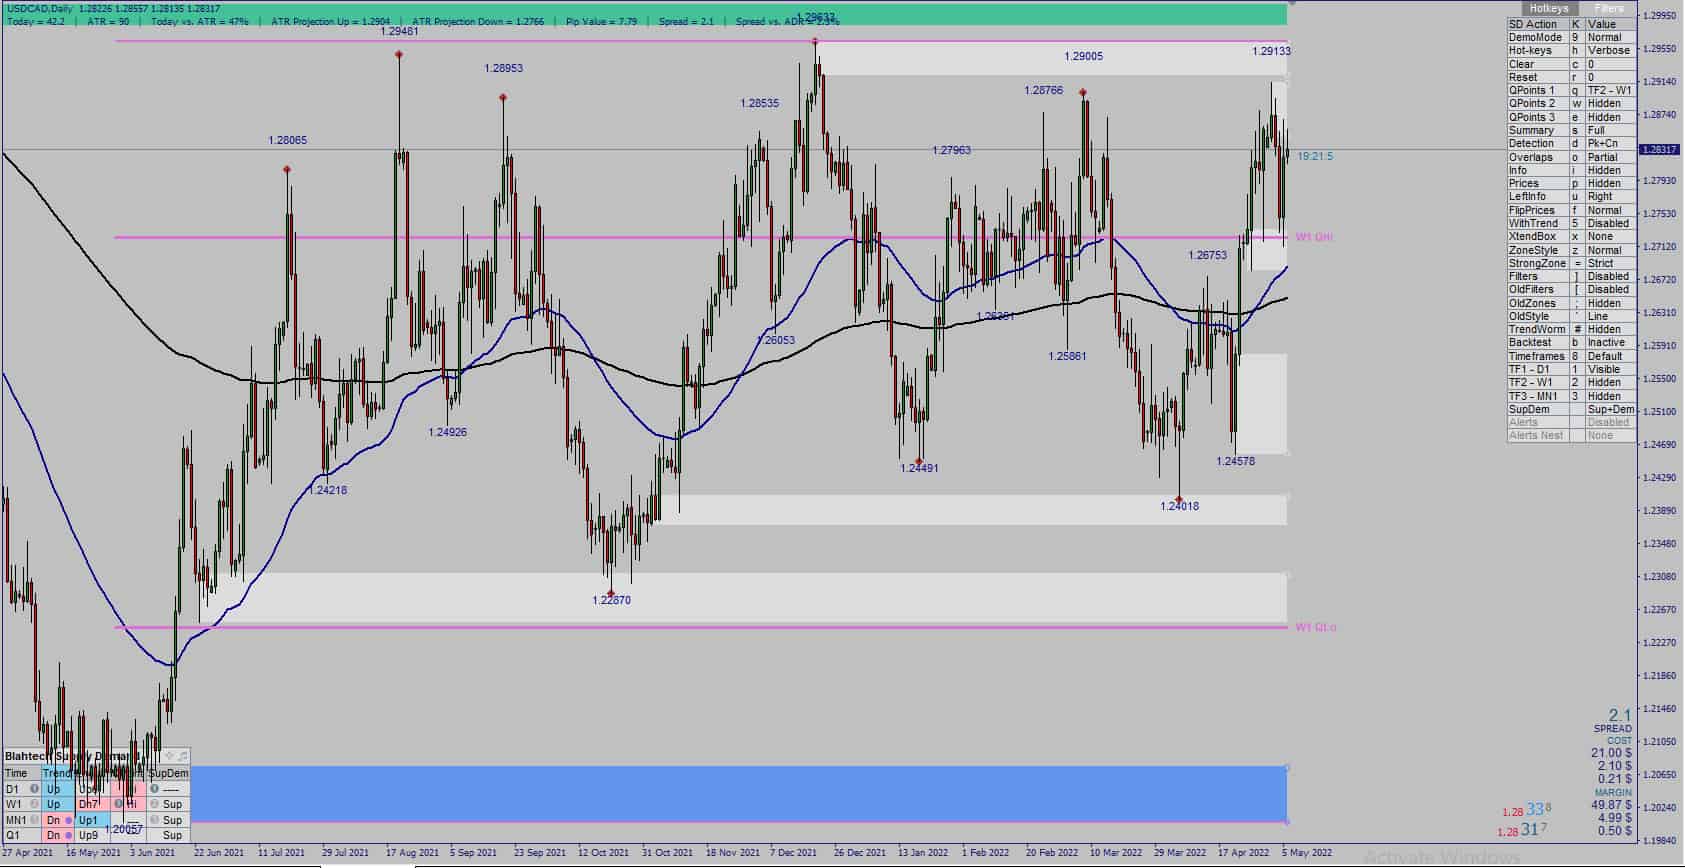
Task: Click the MN1 row SupDem circle icon
Action: pyautogui.click(x=154, y=820)
